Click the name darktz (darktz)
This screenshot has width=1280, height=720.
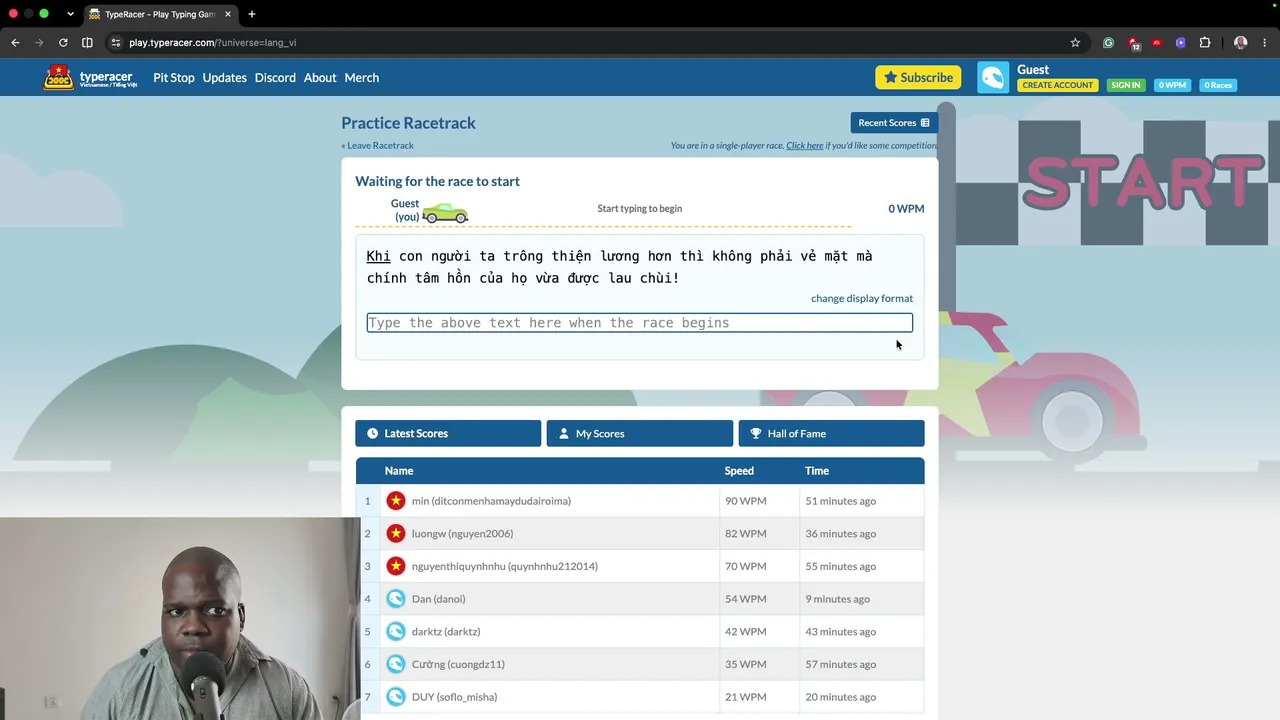pos(446,632)
